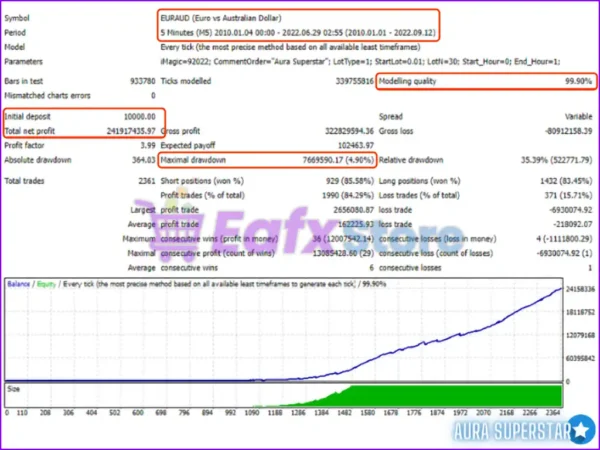Select the 'Ticks modelled' label
The image size is (600, 450).
(186, 81)
